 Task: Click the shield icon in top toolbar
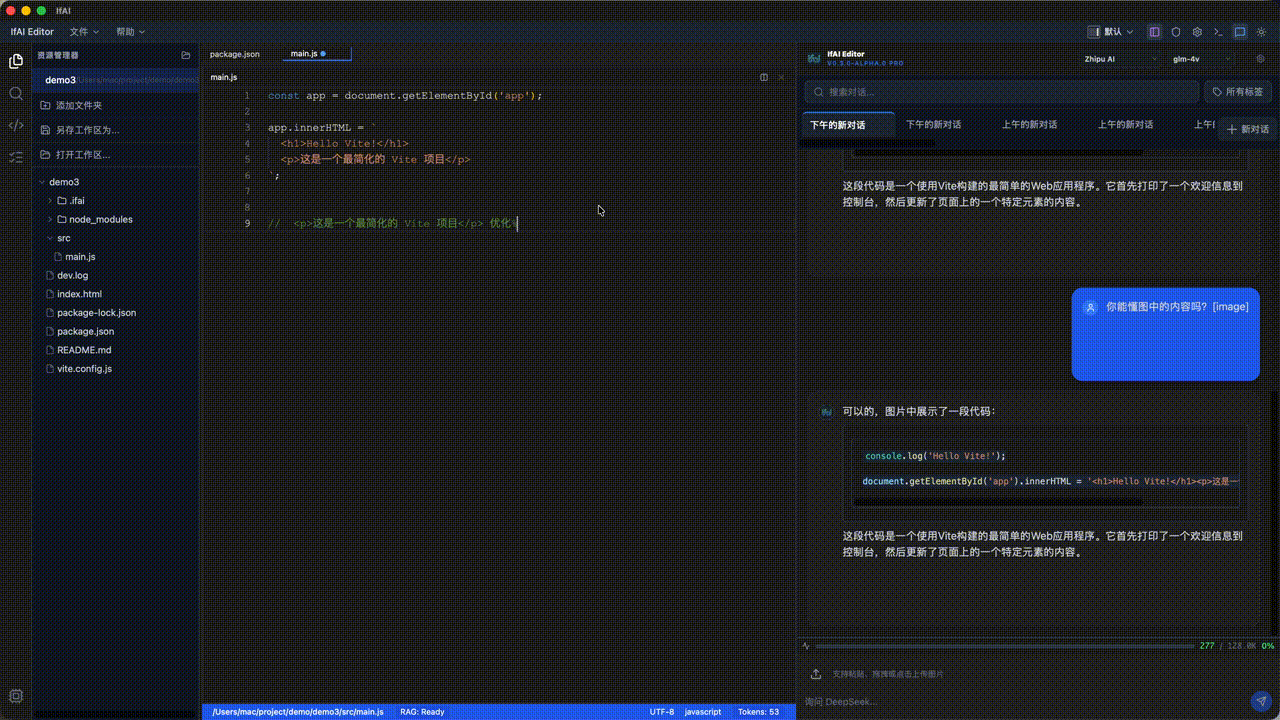[x=1176, y=32]
